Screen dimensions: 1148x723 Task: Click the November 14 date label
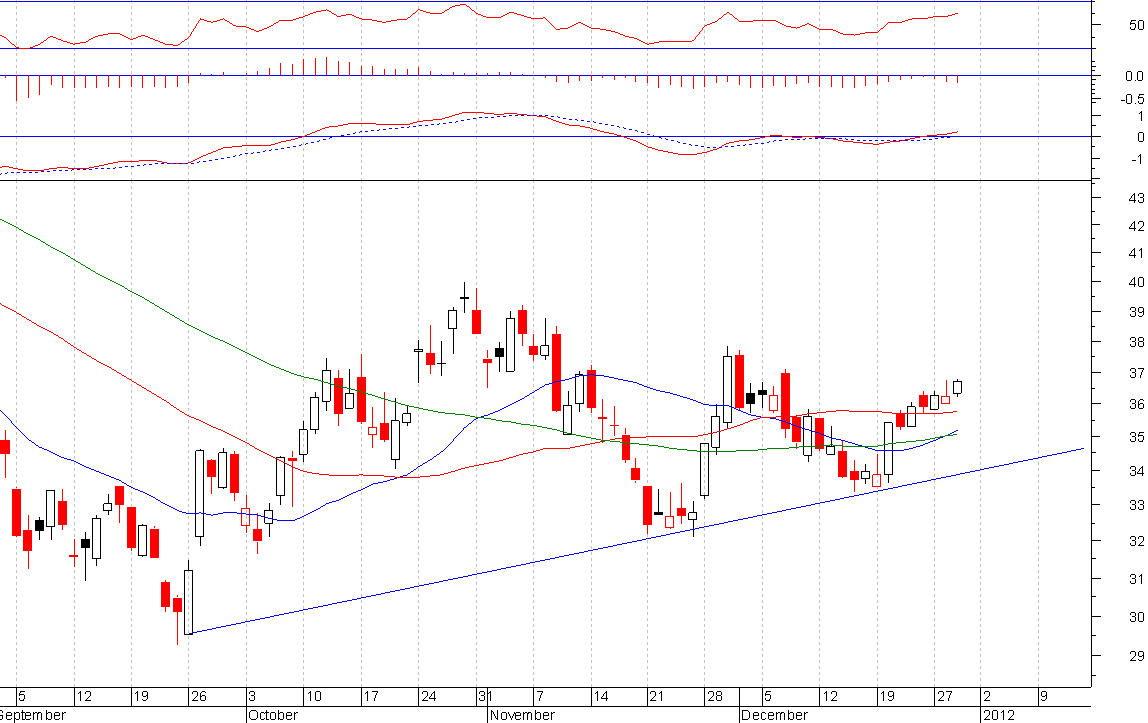600,696
